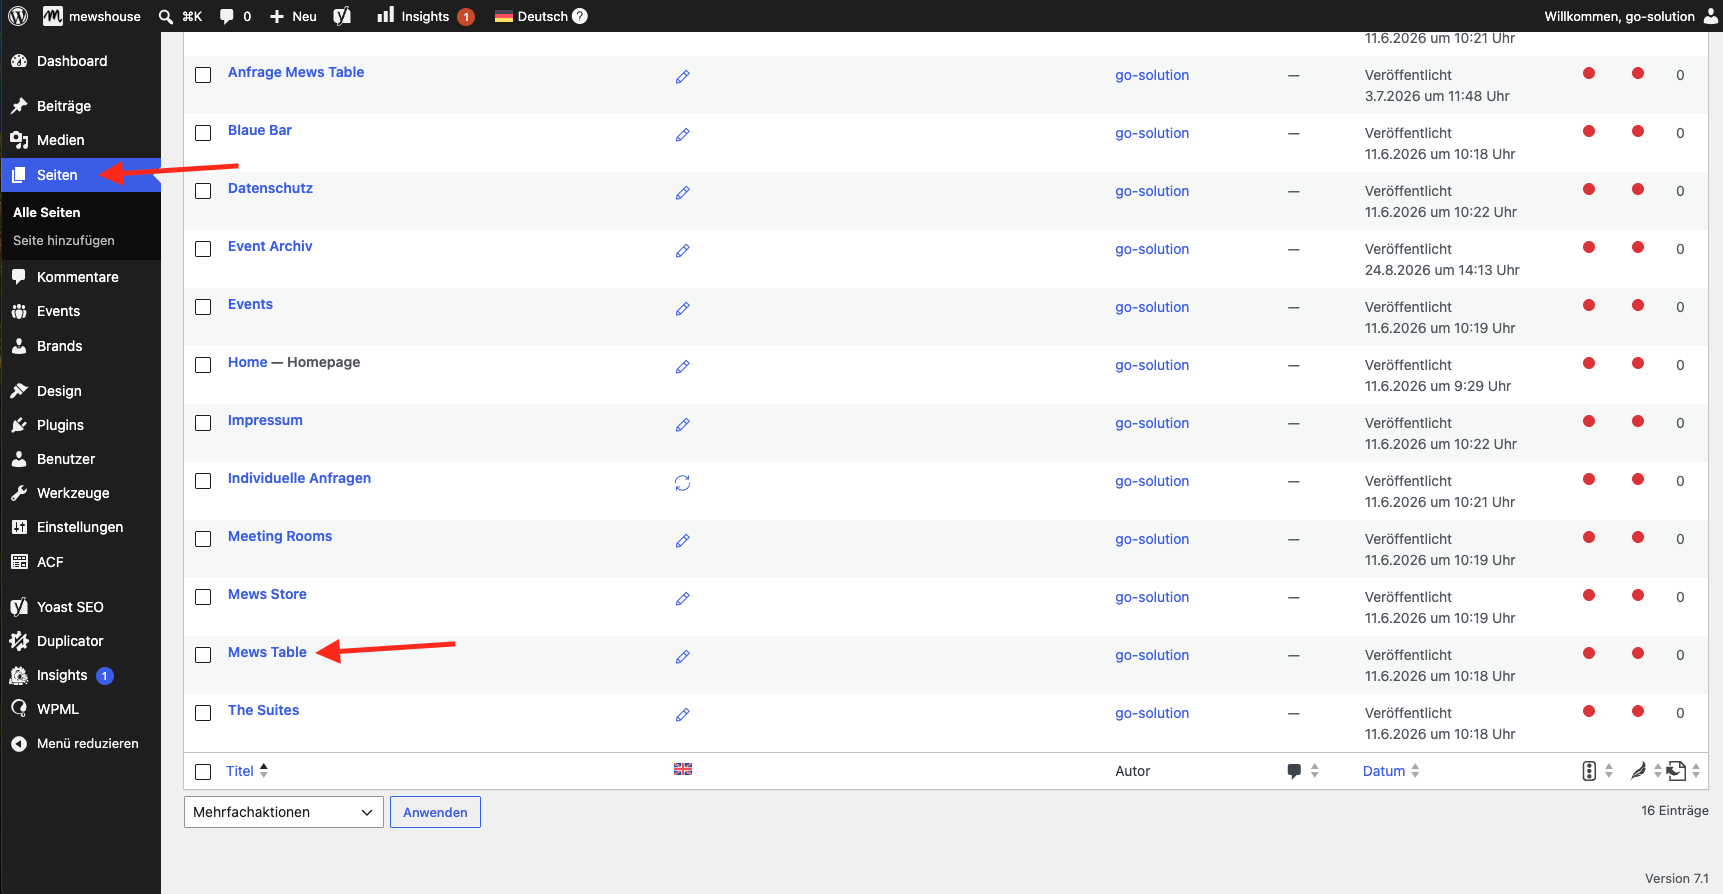Open Yoast SEO sidebar menu

tap(80, 607)
